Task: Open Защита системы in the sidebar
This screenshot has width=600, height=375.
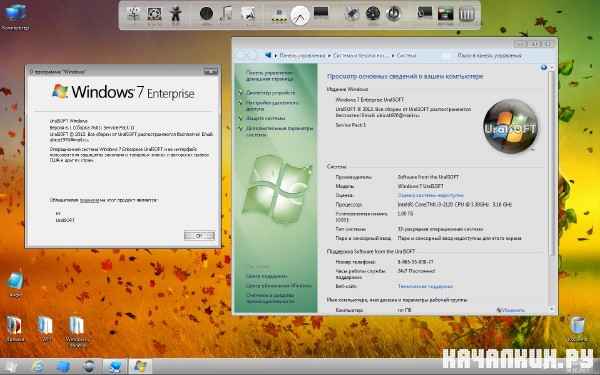Action: (266, 118)
